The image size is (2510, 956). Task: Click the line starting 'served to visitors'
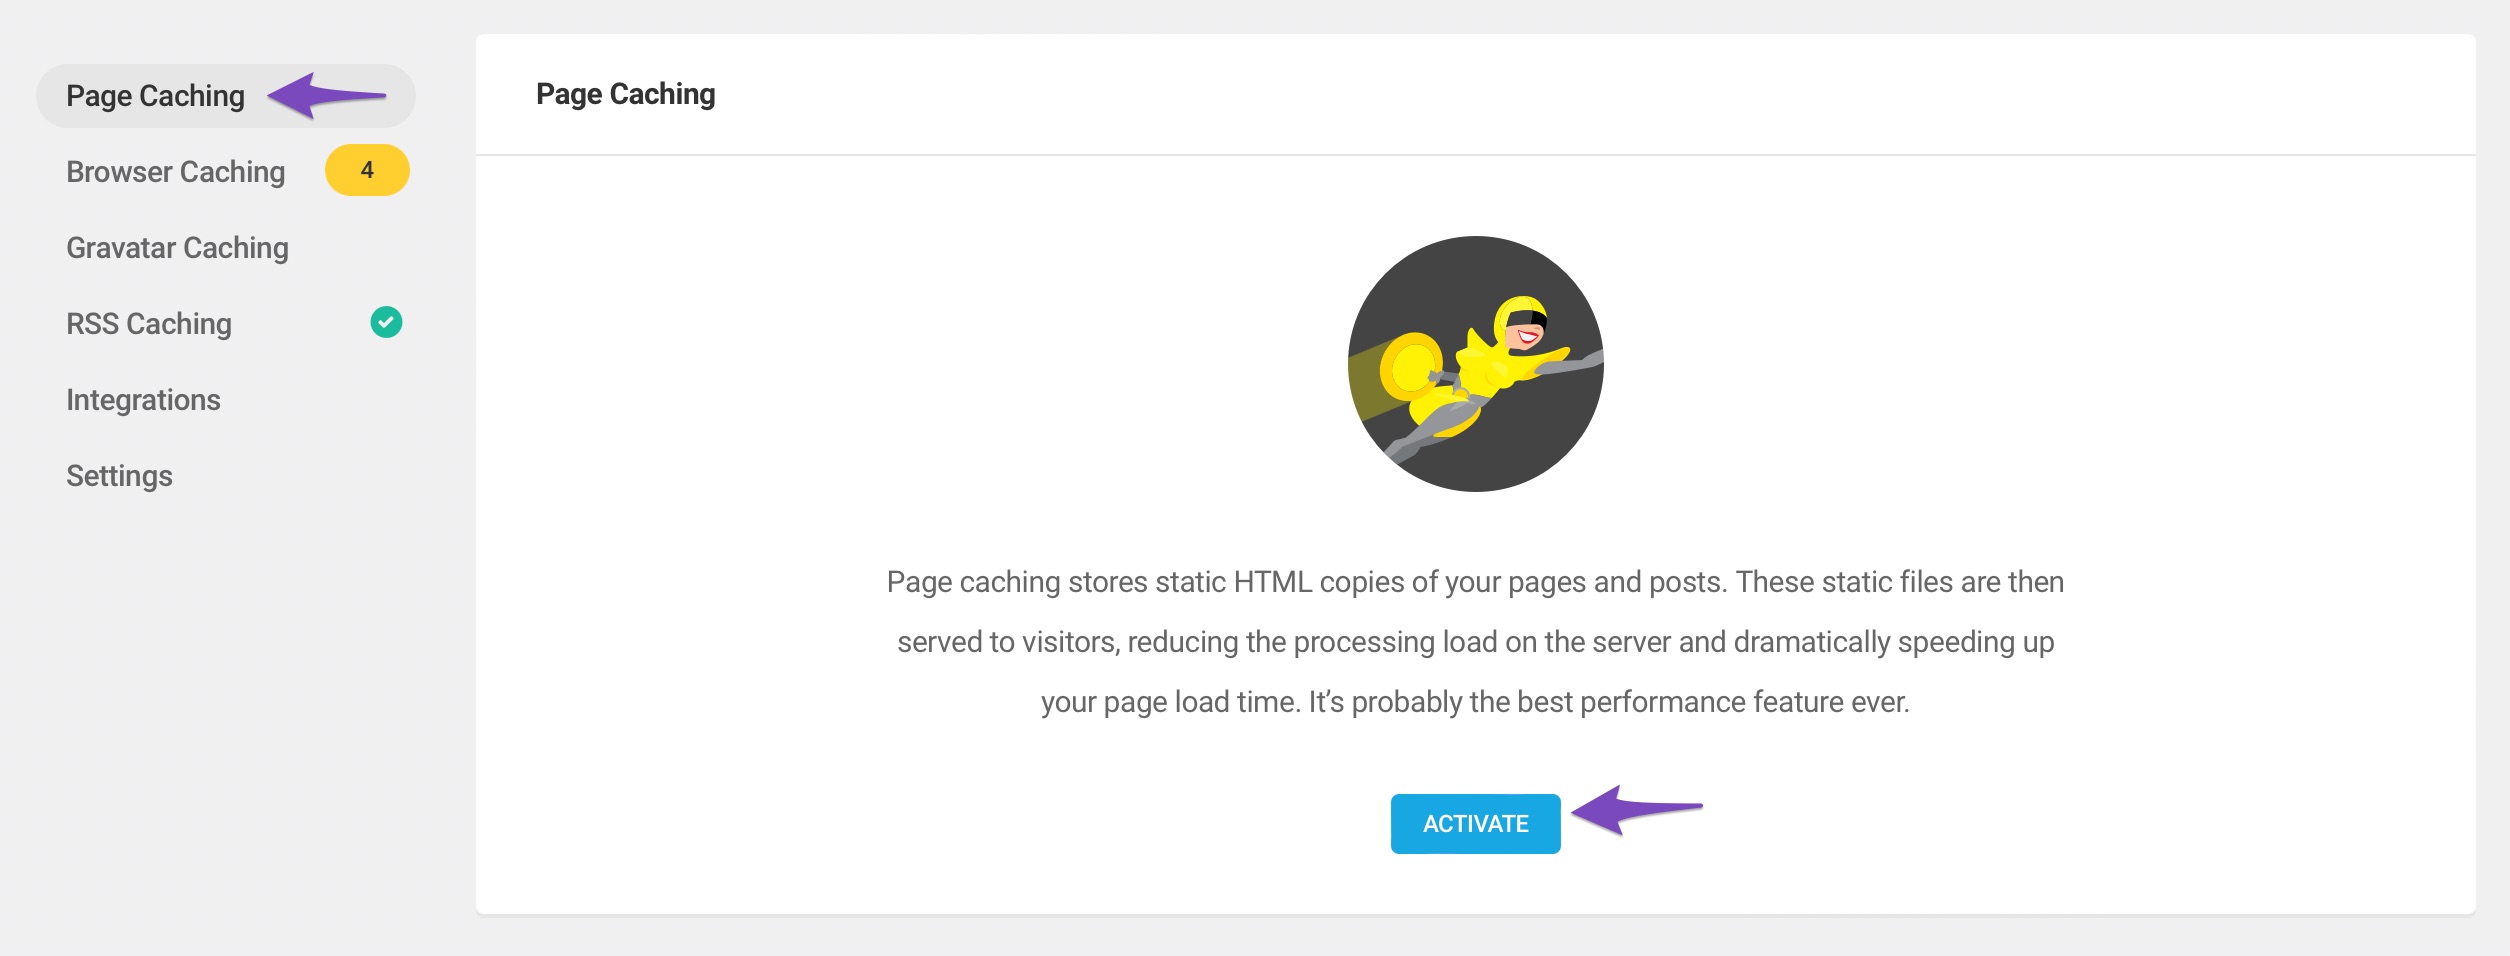[1475, 642]
